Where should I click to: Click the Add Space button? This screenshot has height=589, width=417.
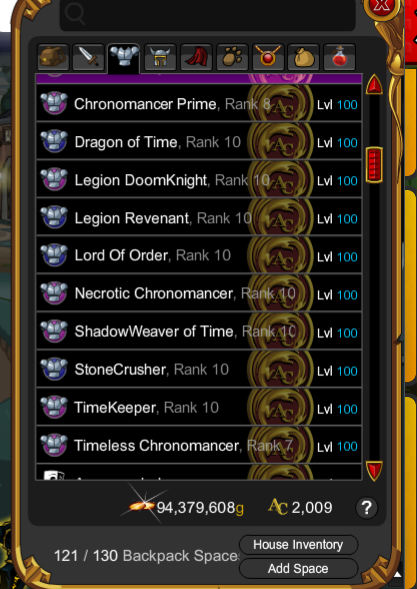[298, 568]
